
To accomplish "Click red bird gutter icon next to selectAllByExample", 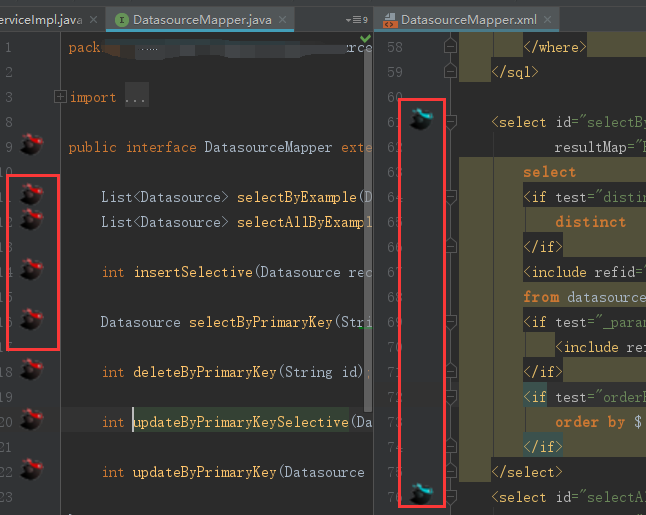I will click(32, 219).
